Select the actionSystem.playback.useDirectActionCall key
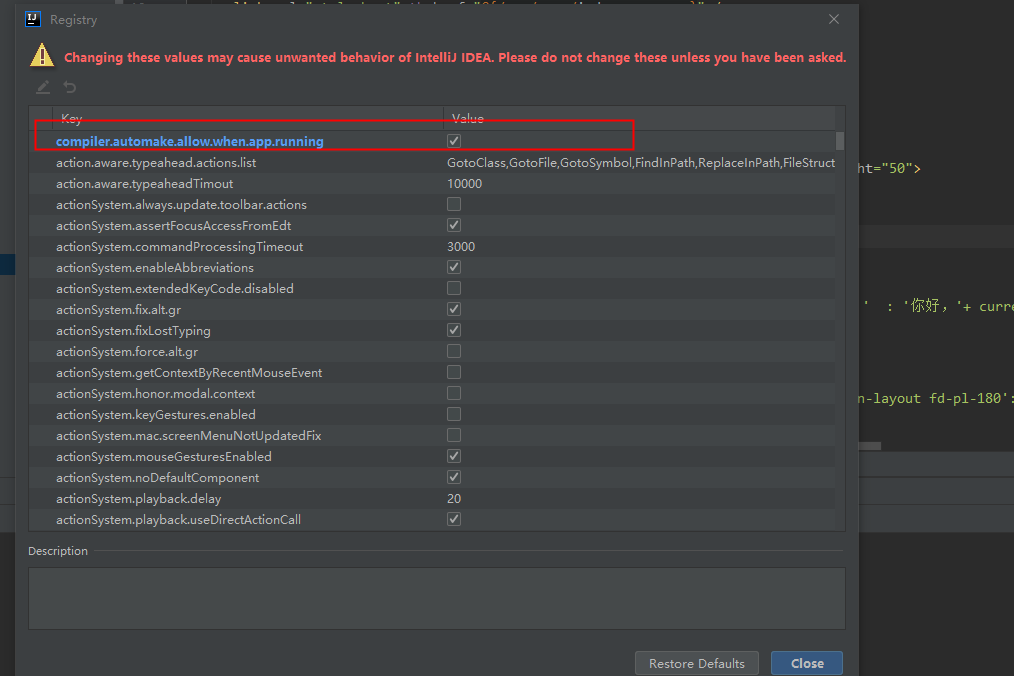The width and height of the screenshot is (1014, 676). pos(178,520)
